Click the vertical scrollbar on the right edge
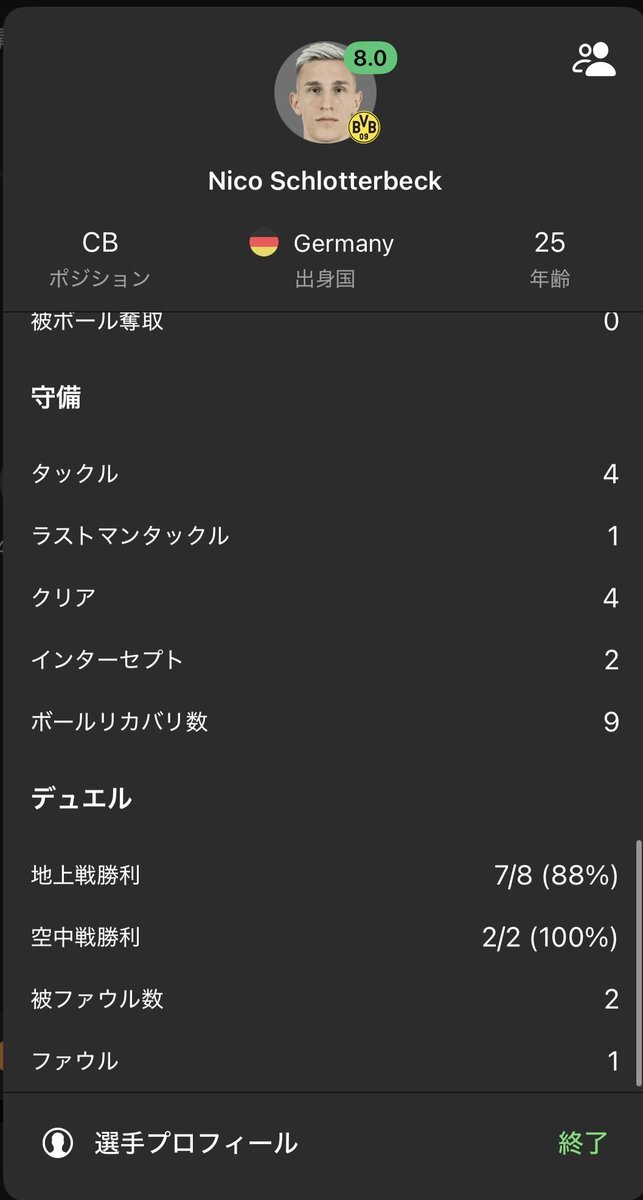Viewport: 643px width, 1200px height. [638, 960]
